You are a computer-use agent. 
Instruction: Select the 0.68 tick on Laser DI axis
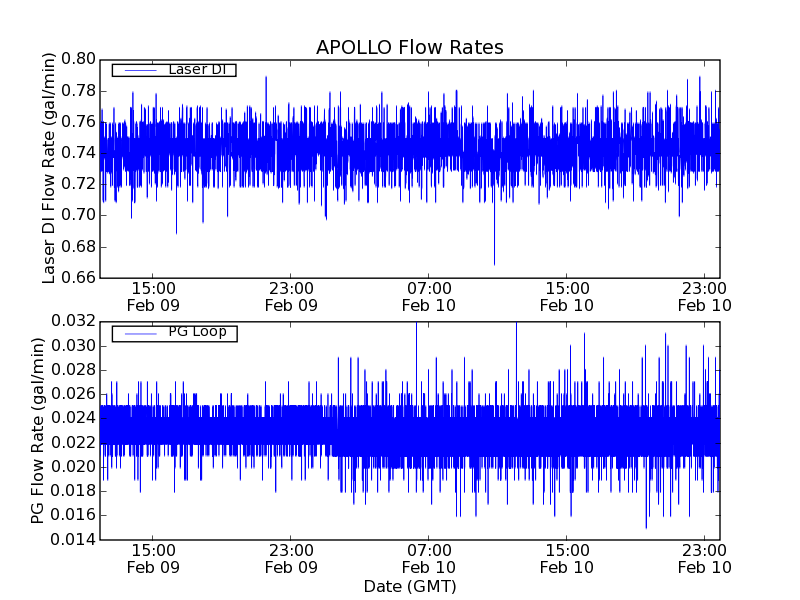tap(79, 246)
